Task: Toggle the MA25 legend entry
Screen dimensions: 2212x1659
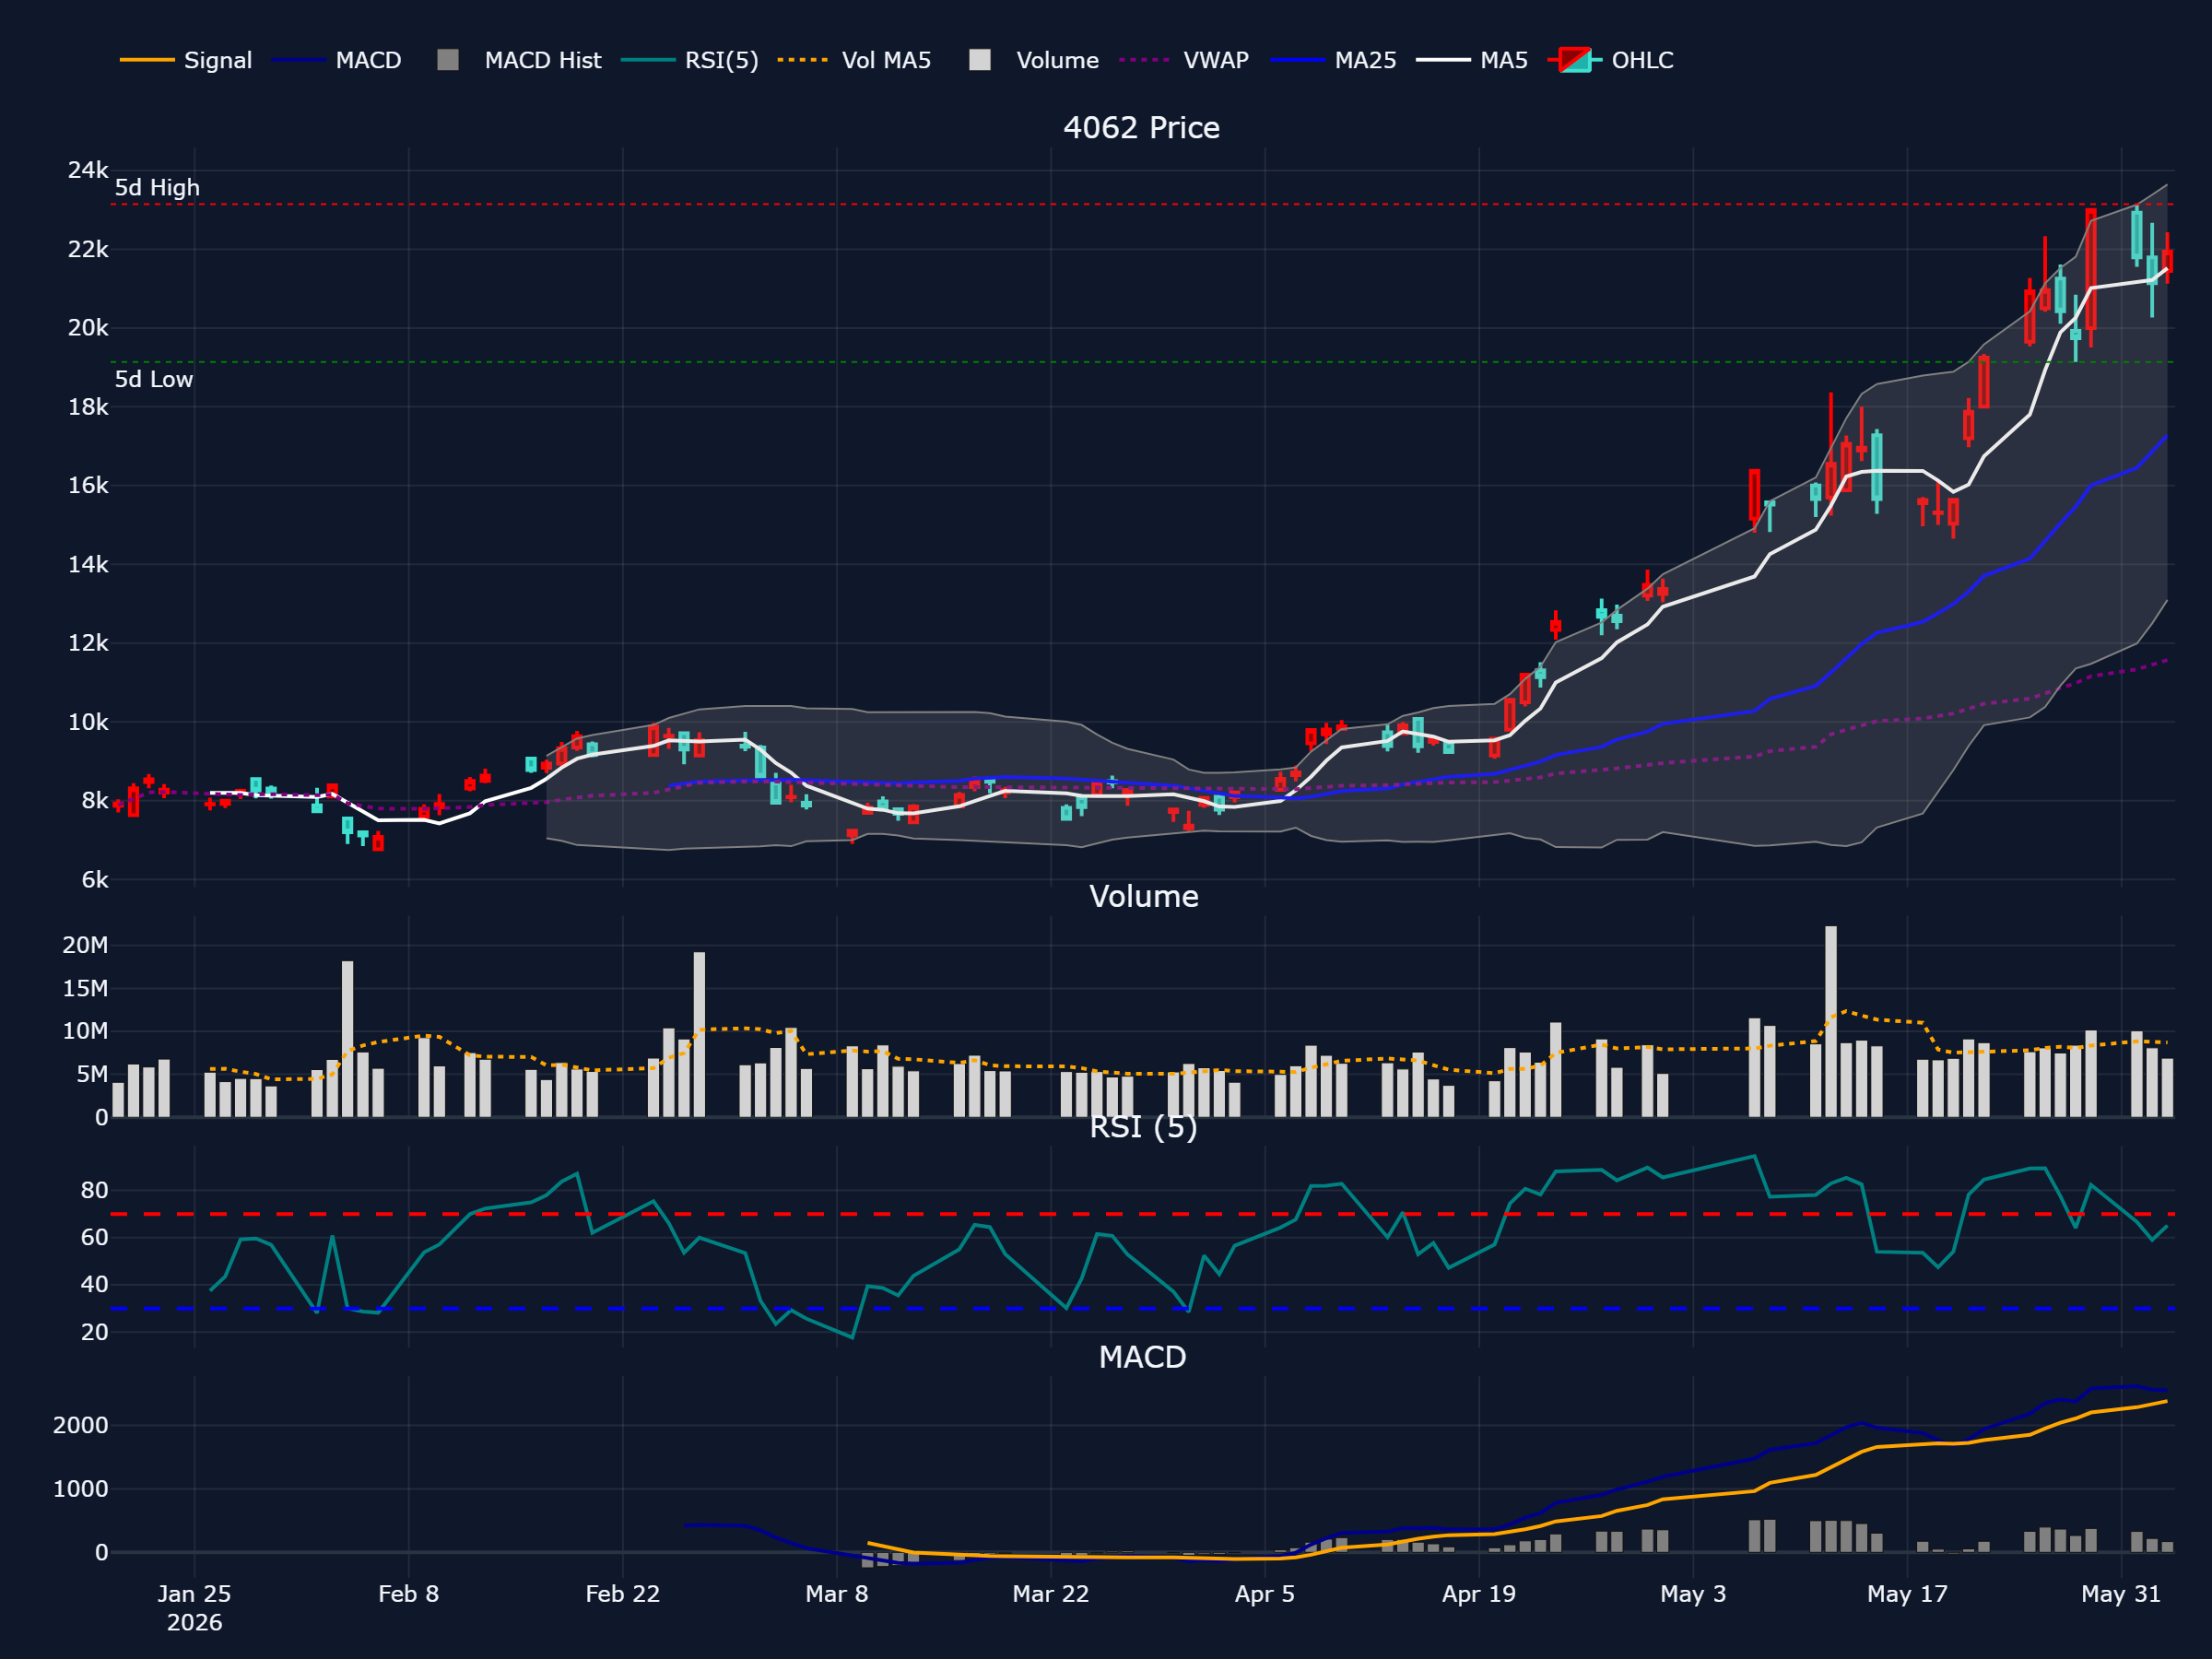Action: click(1333, 60)
